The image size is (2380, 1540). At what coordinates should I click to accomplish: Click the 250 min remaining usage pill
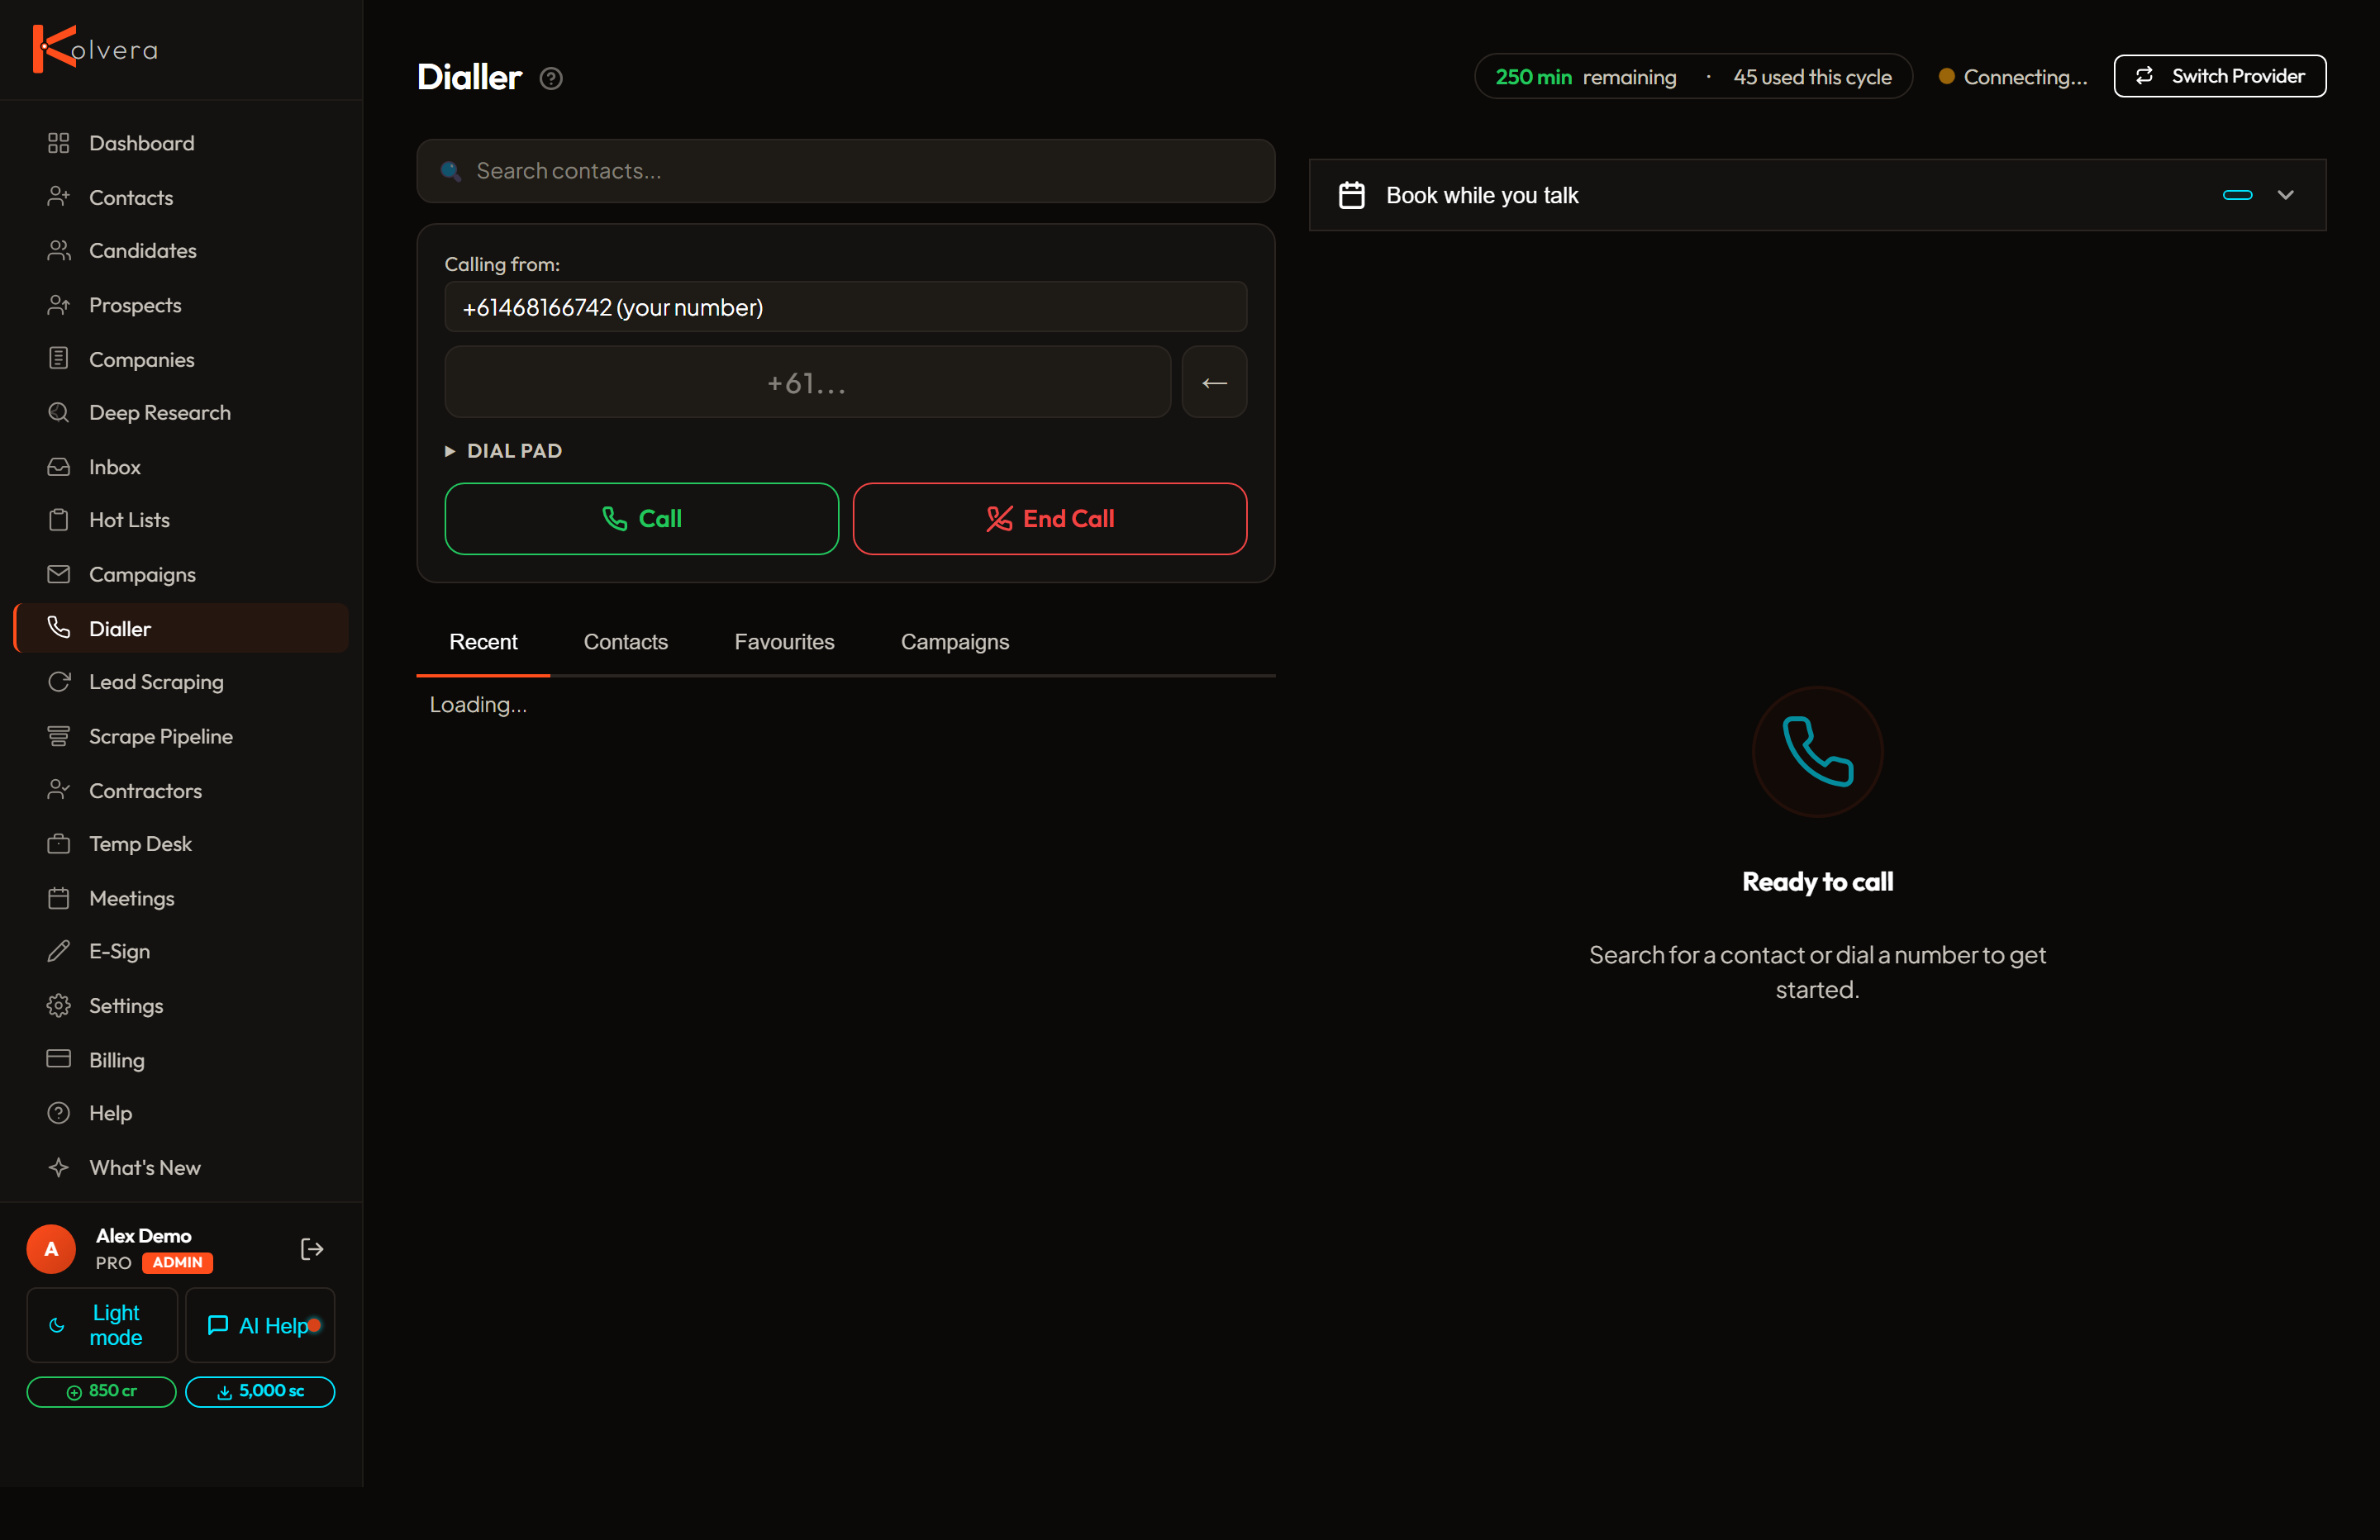click(x=1693, y=77)
